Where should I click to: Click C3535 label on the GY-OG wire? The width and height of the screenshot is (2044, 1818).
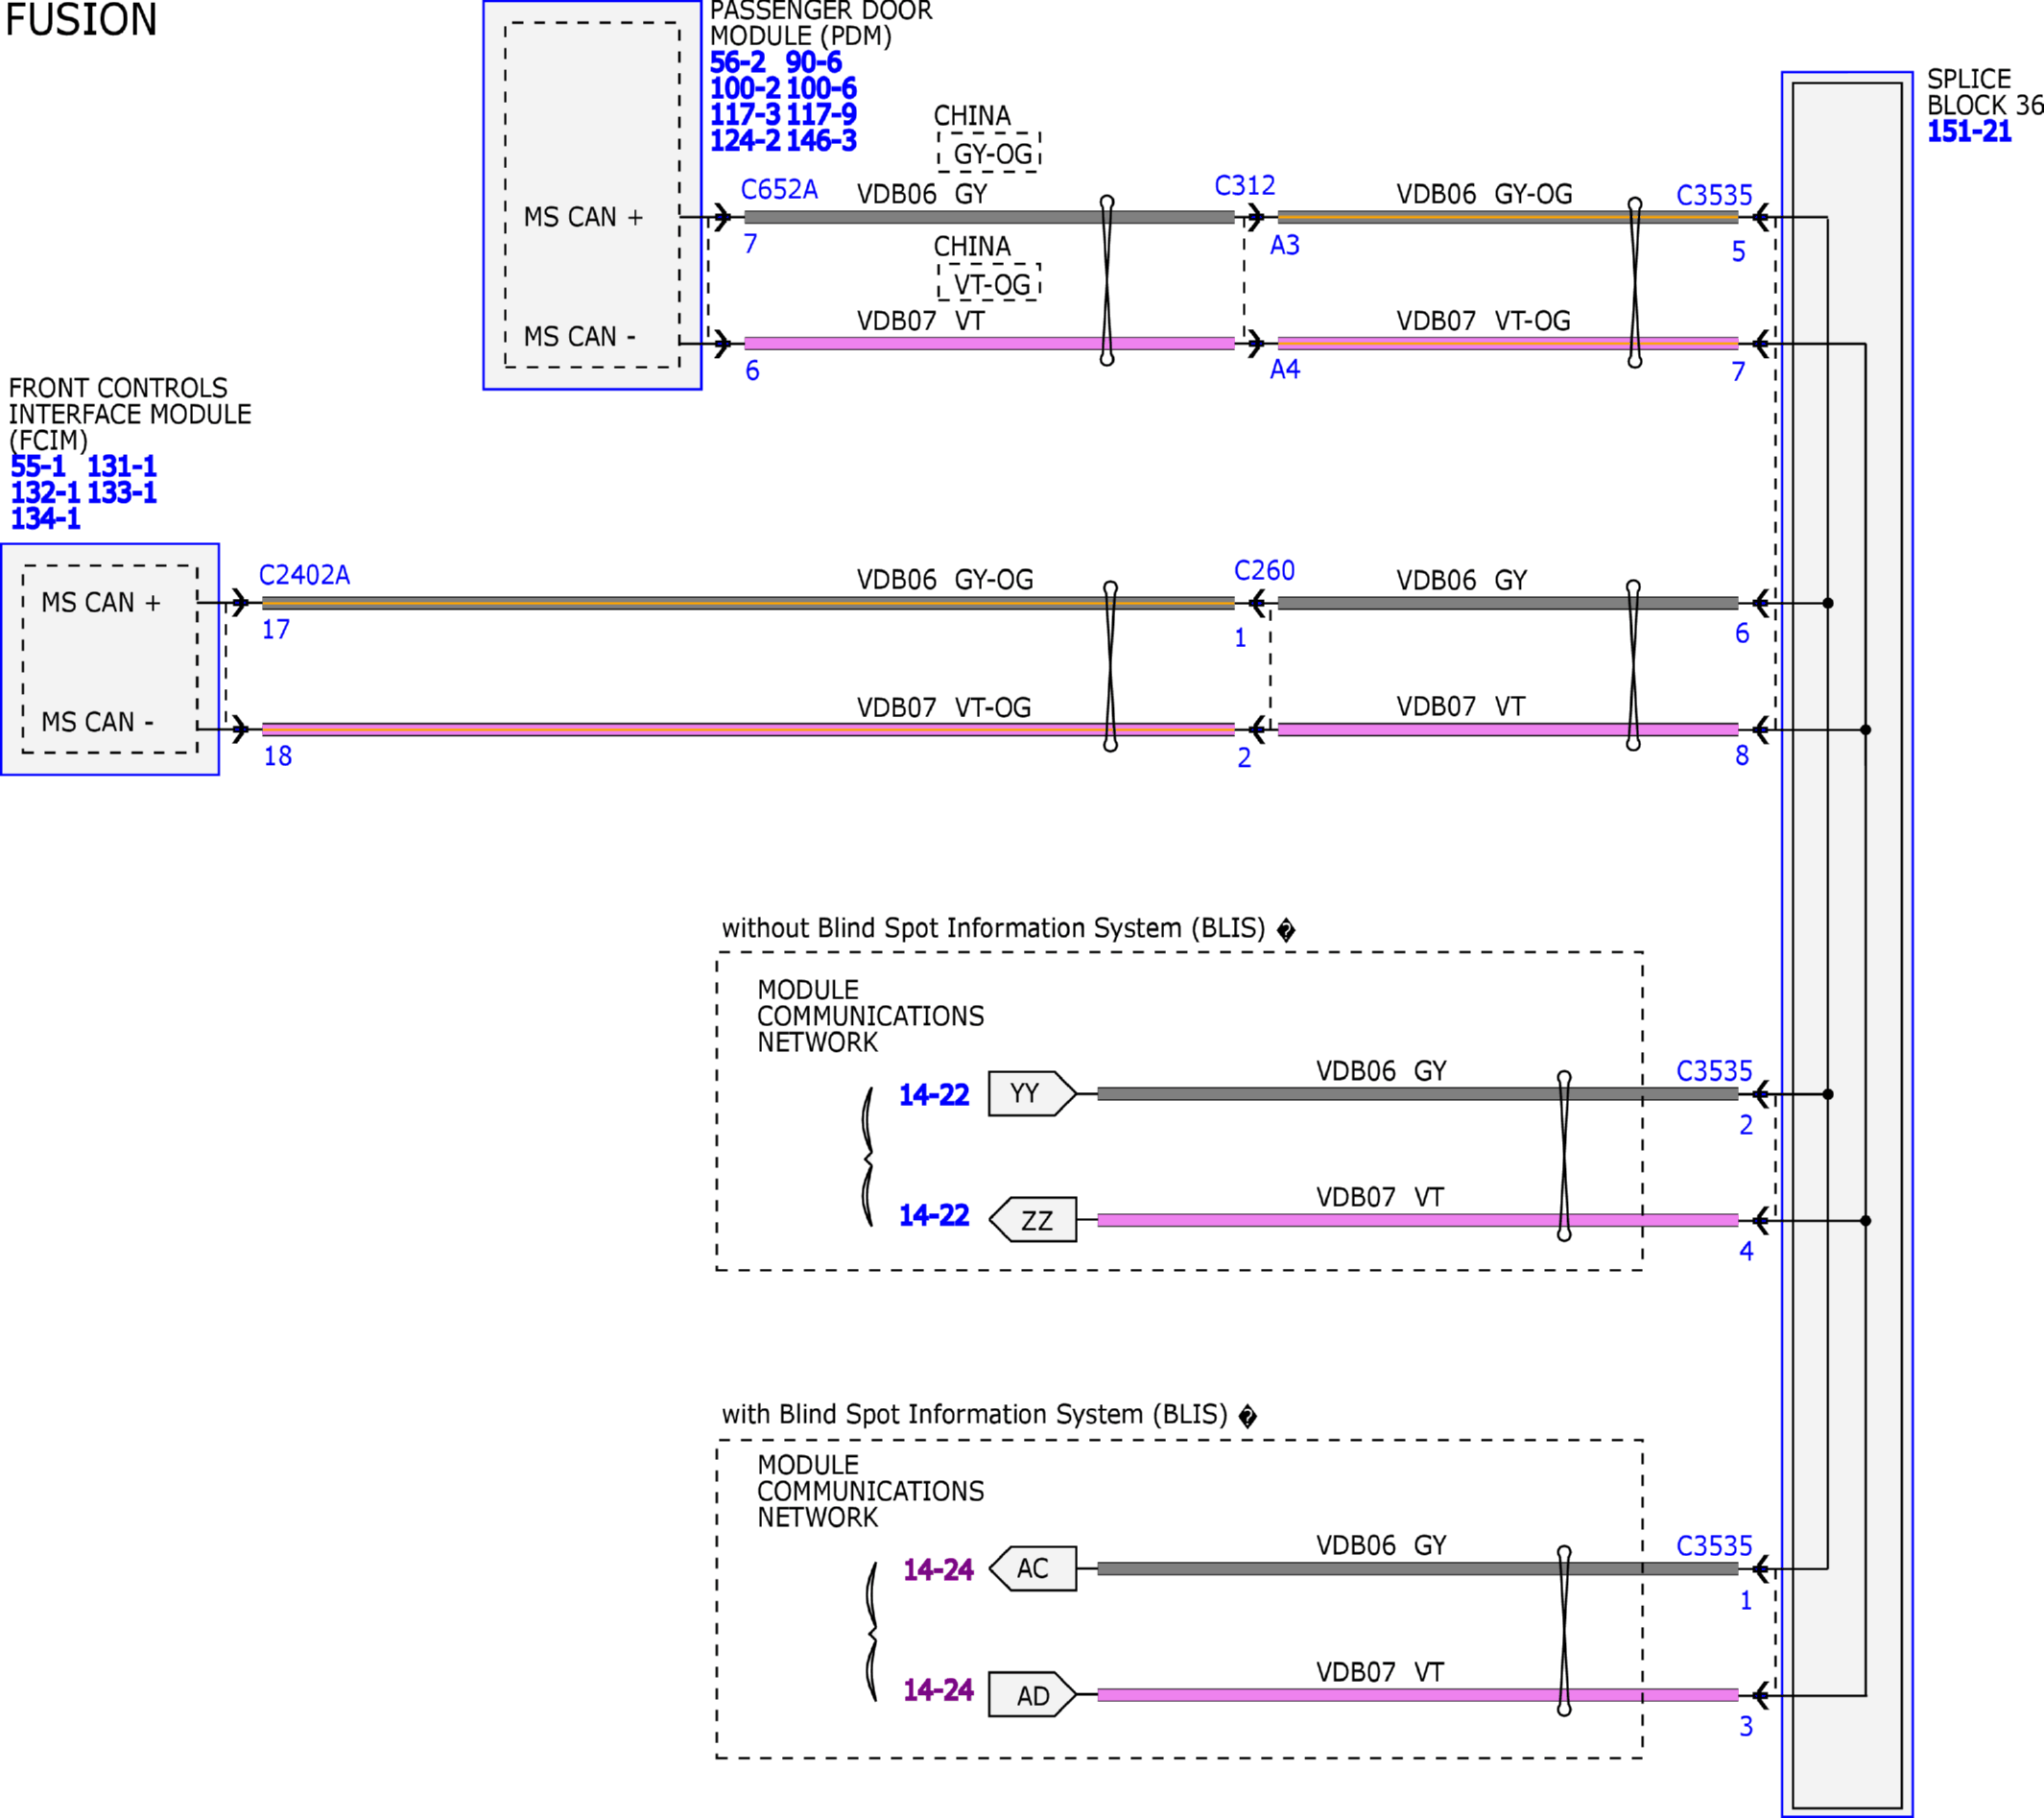coord(1714,196)
